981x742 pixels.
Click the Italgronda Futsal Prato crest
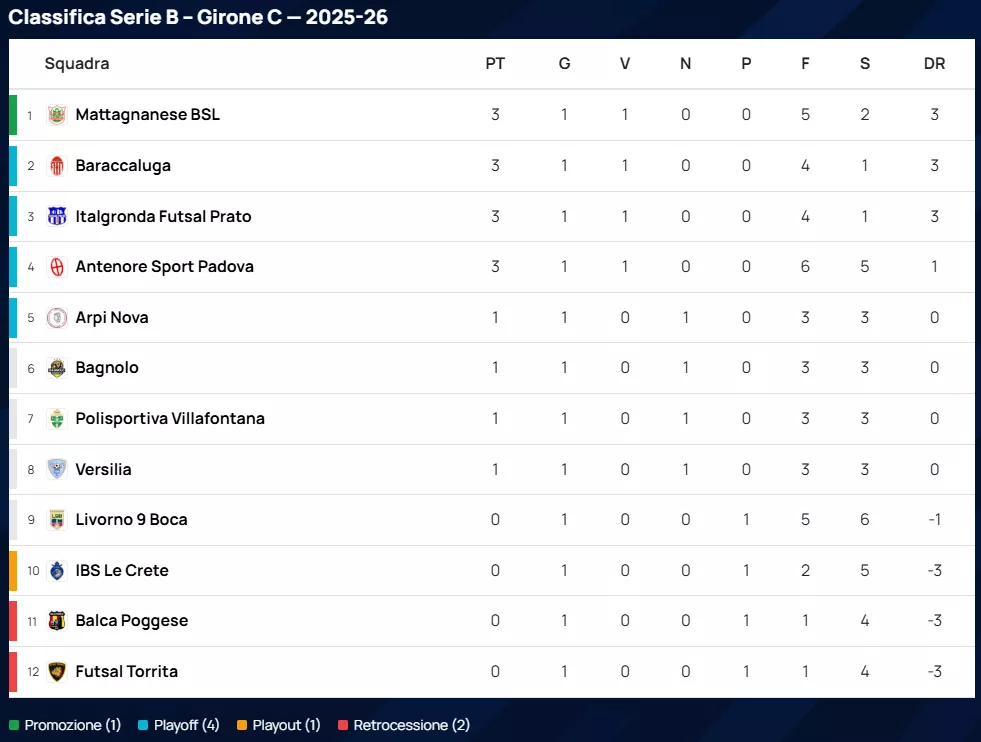tap(57, 216)
